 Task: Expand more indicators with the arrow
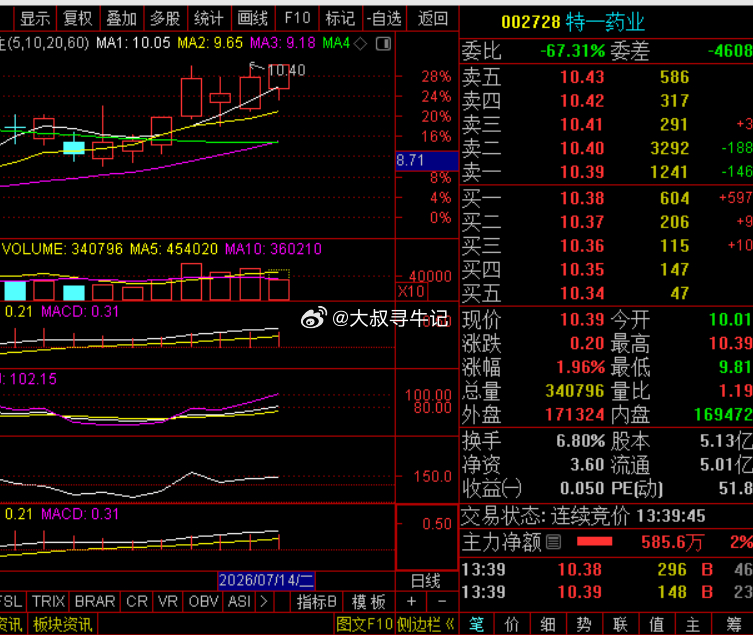pyautogui.click(x=264, y=601)
